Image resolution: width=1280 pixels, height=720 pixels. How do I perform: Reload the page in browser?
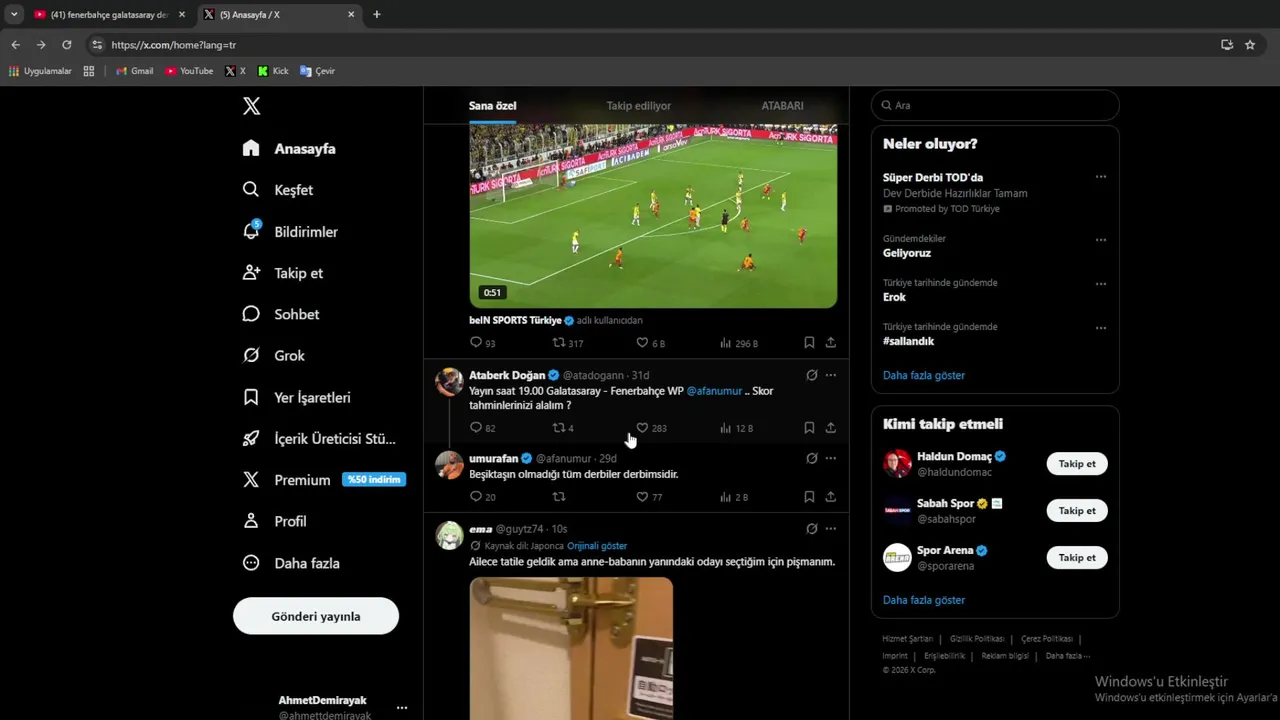67,45
